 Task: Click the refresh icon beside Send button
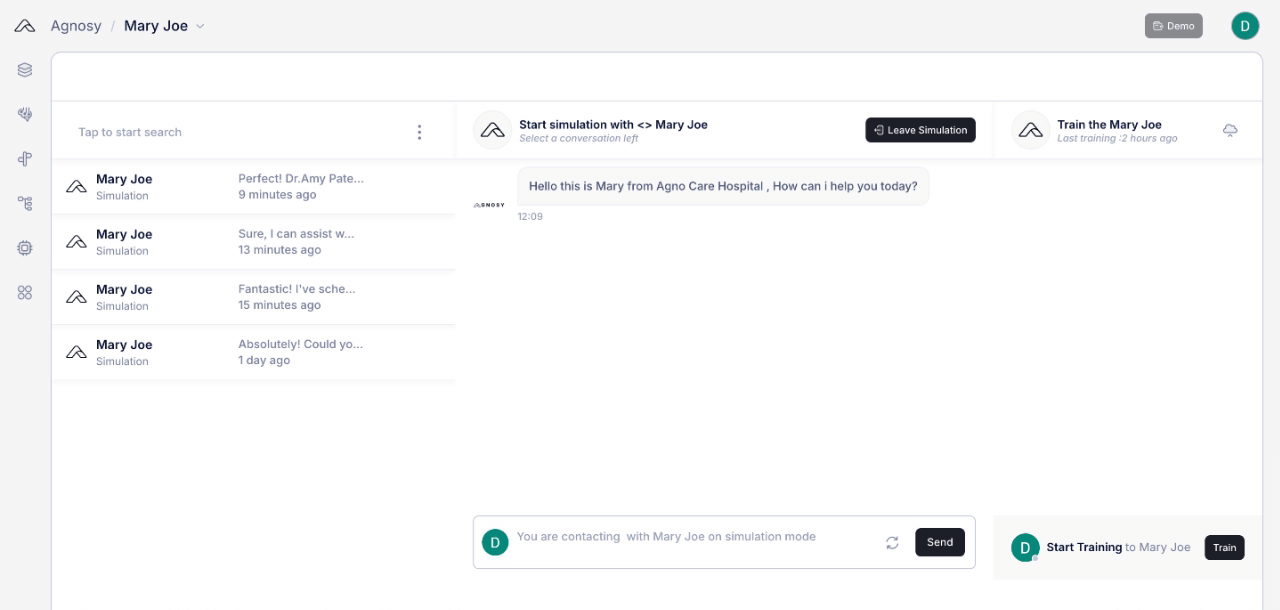point(892,543)
